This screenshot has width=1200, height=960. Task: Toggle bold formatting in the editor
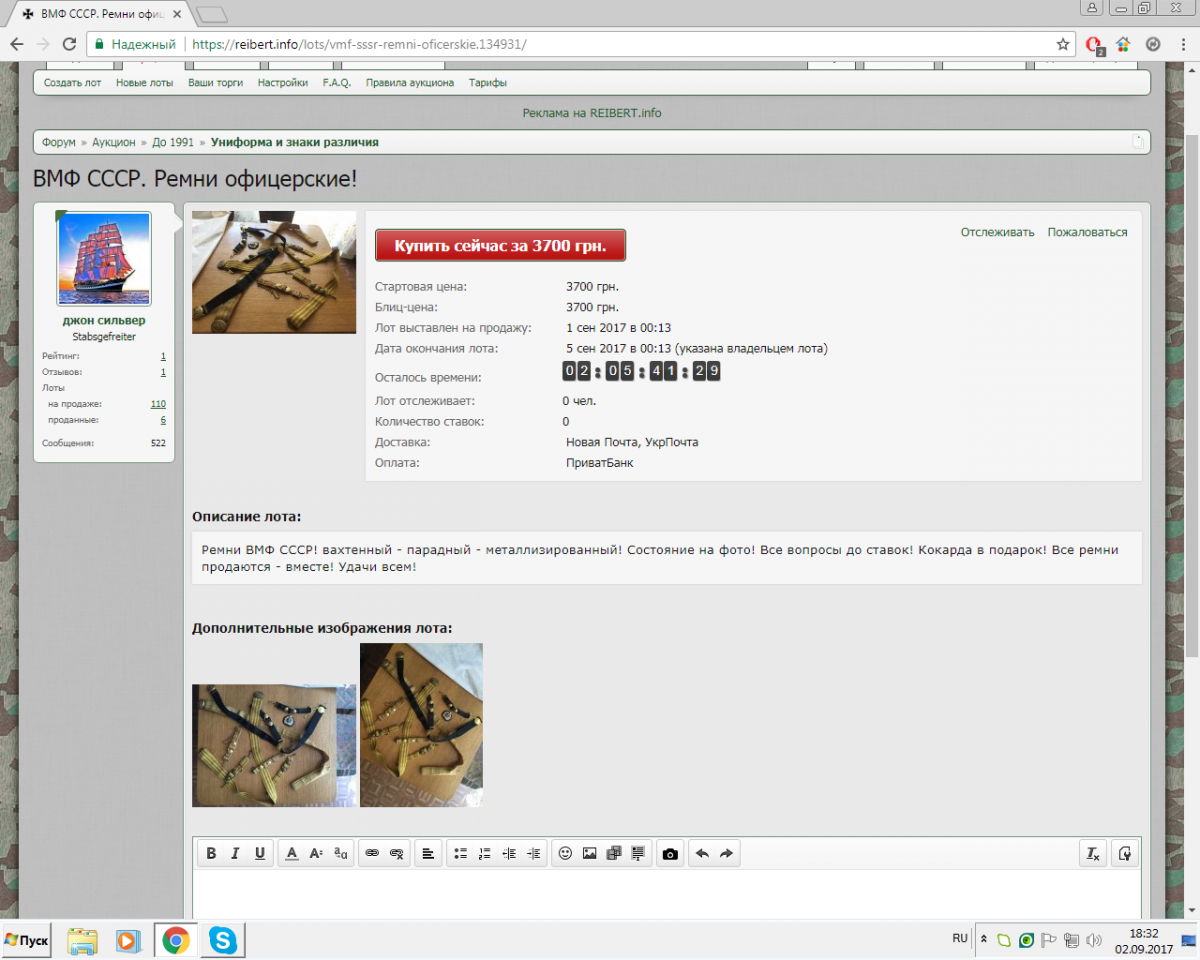(211, 854)
